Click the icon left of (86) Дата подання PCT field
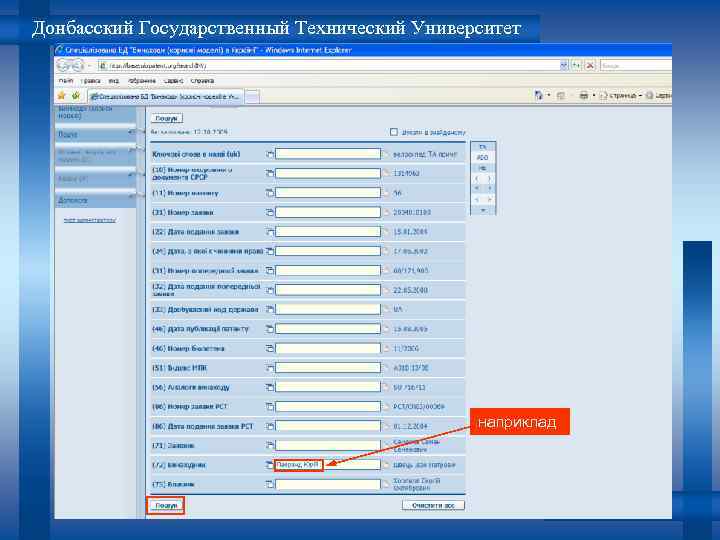The width and height of the screenshot is (720, 540). coord(270,426)
